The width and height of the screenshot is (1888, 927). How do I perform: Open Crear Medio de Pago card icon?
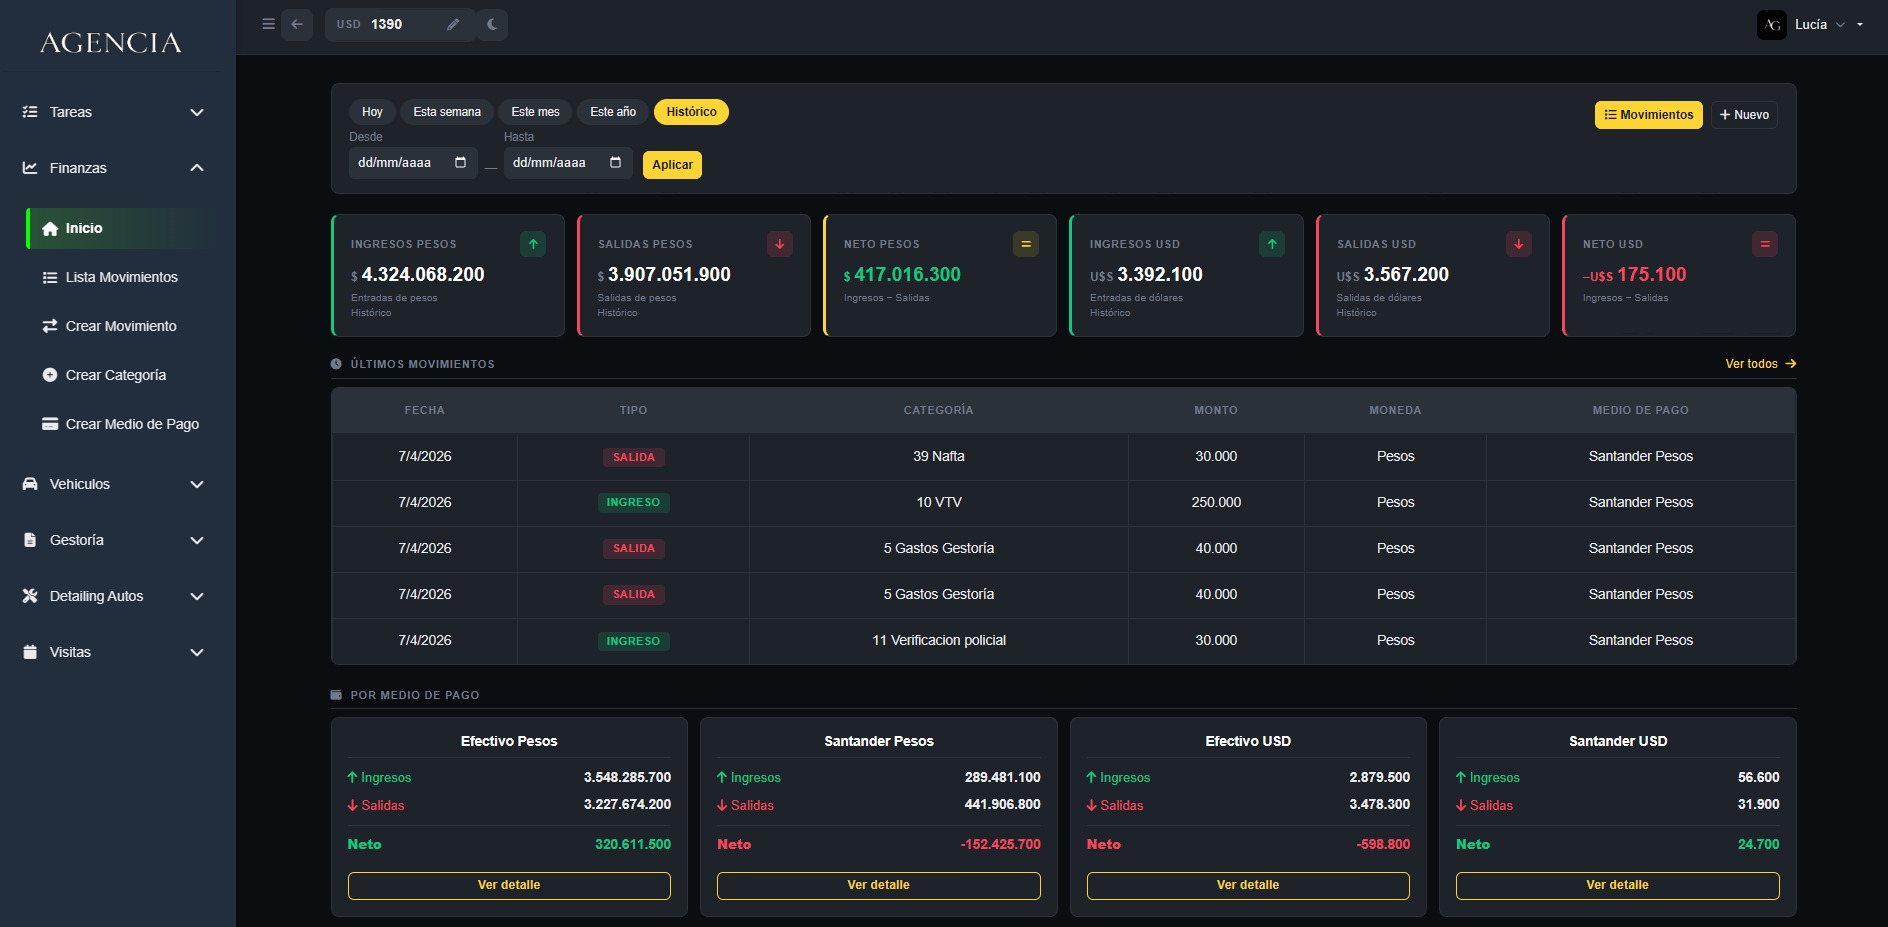(x=50, y=424)
